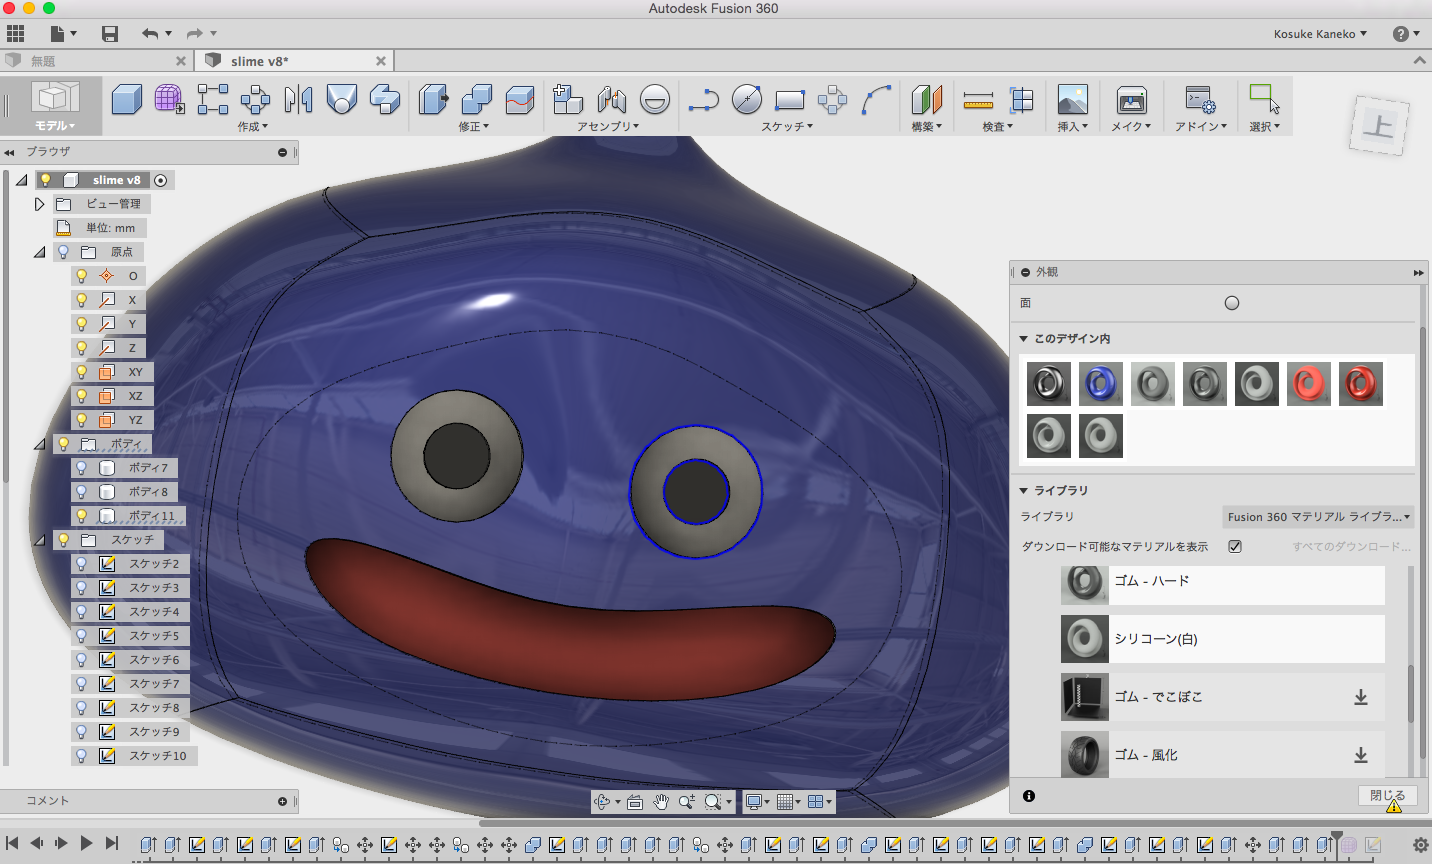This screenshot has width=1432, height=864.
Task: Expand the コメント panel
Action: pyautogui.click(x=282, y=801)
